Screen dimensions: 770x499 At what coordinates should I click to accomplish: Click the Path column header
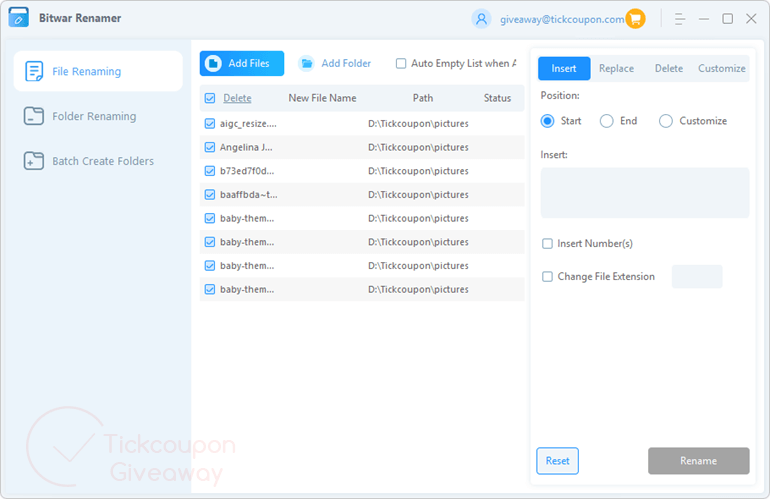[x=423, y=98]
